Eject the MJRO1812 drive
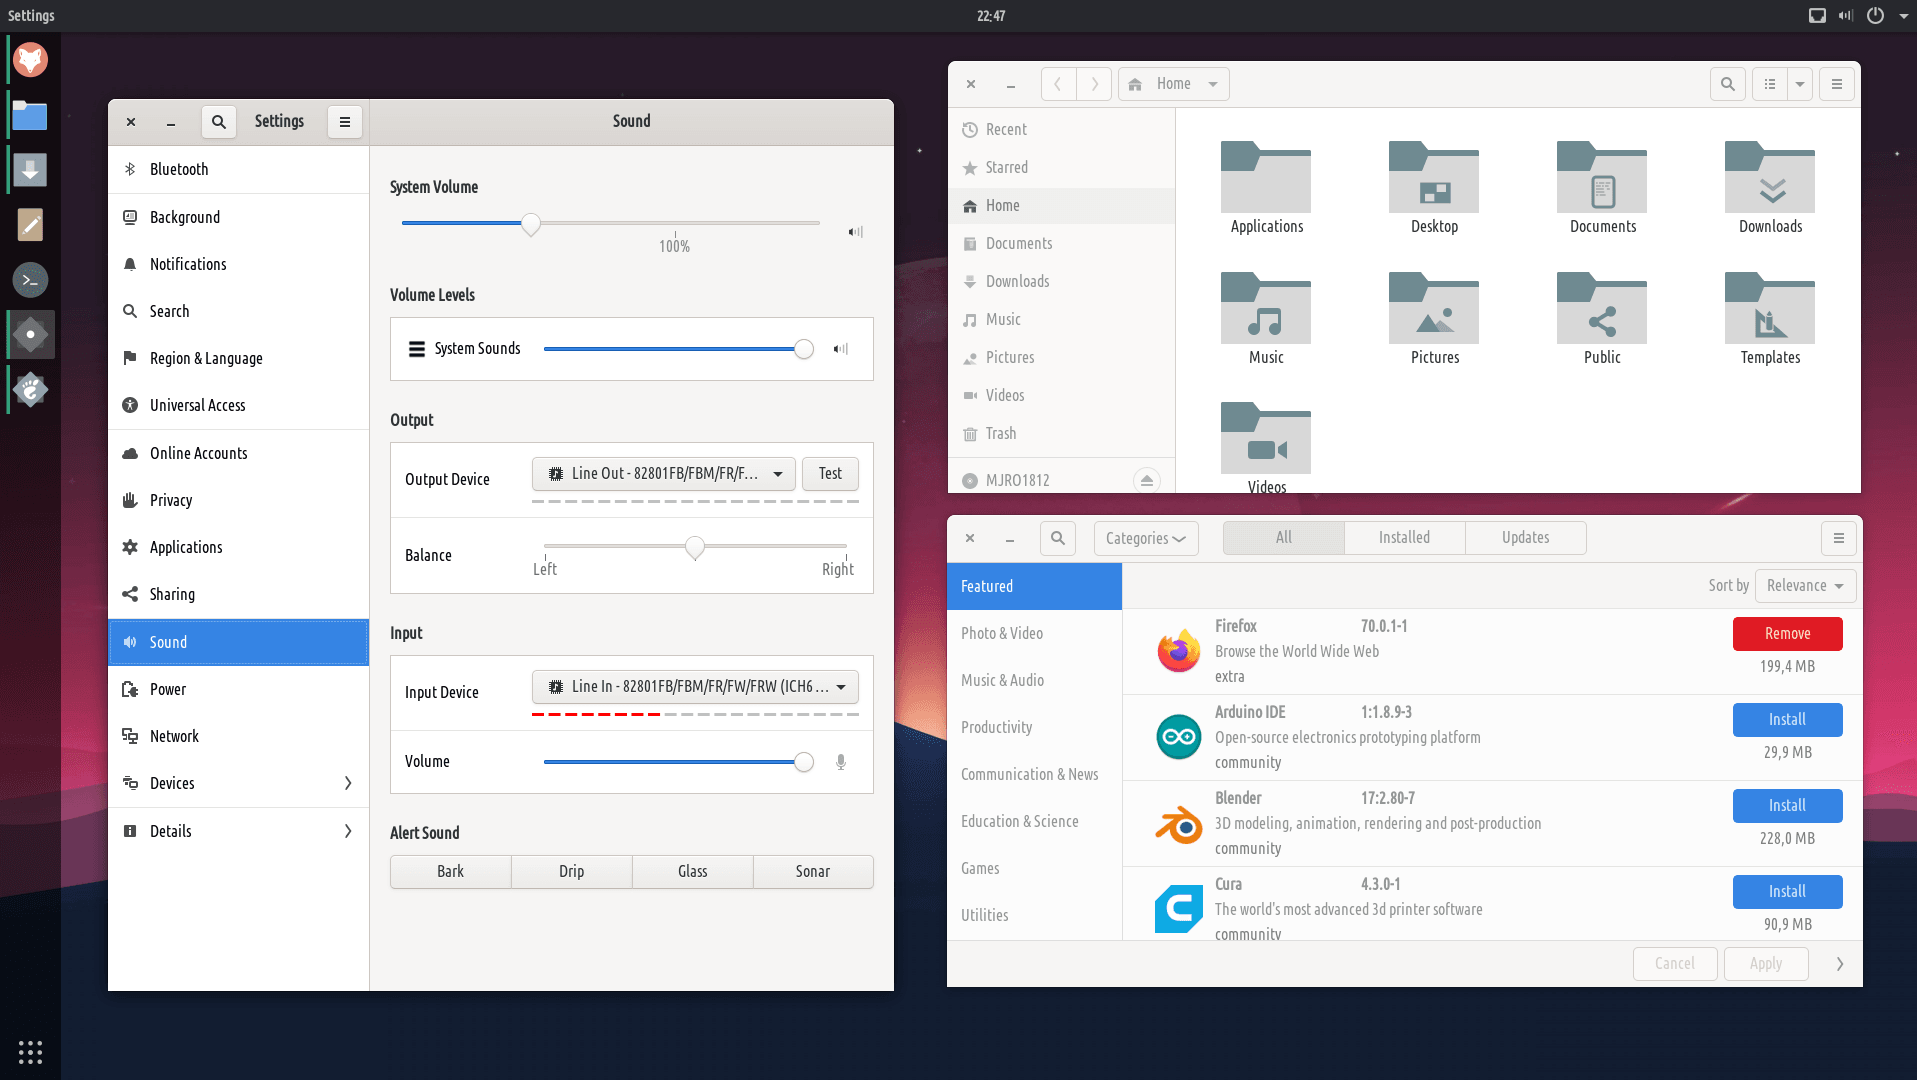 pos(1147,481)
